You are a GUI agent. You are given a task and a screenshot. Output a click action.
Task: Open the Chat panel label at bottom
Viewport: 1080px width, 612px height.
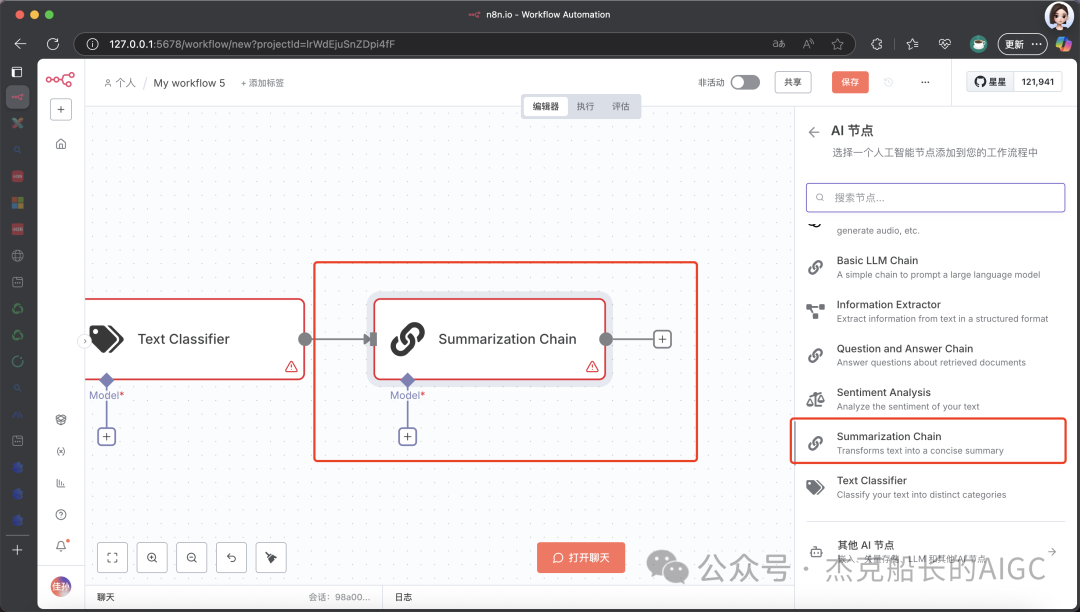(105, 597)
